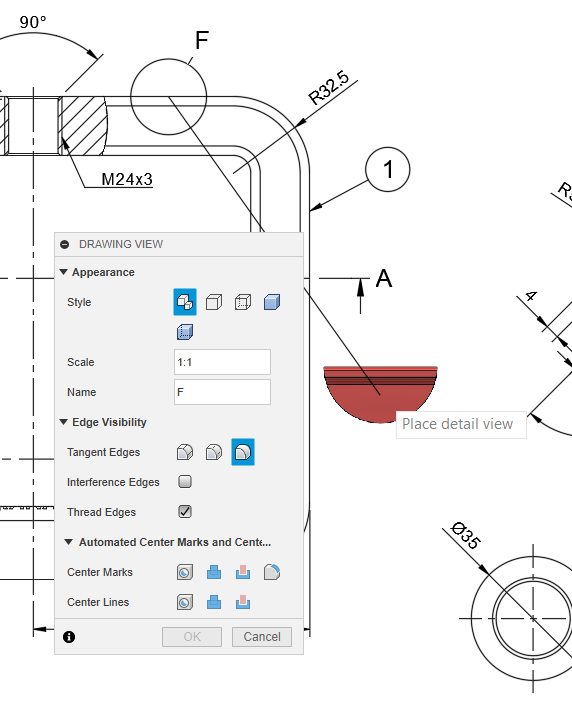Image resolution: width=572 pixels, height=715 pixels.
Task: Toggle Center Marks third red-blue icon
Action: click(x=243, y=572)
